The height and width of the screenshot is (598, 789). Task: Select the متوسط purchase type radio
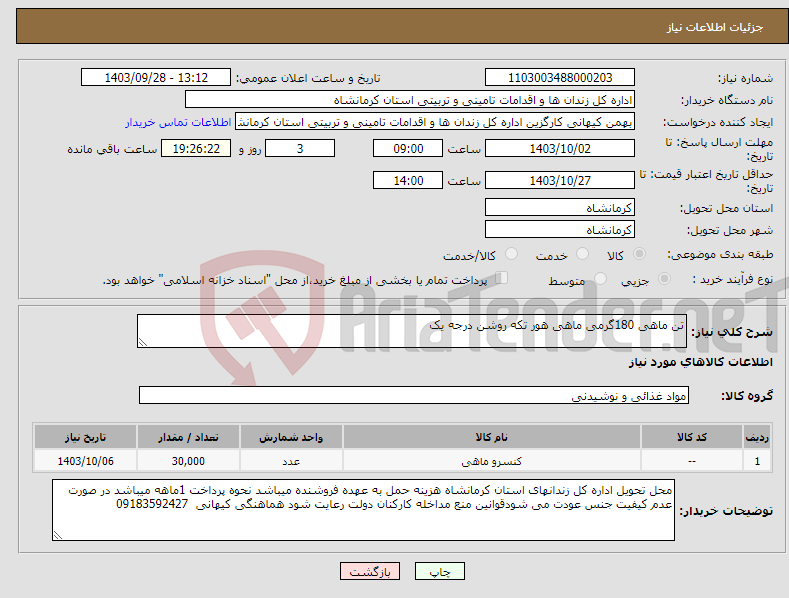(x=600, y=278)
